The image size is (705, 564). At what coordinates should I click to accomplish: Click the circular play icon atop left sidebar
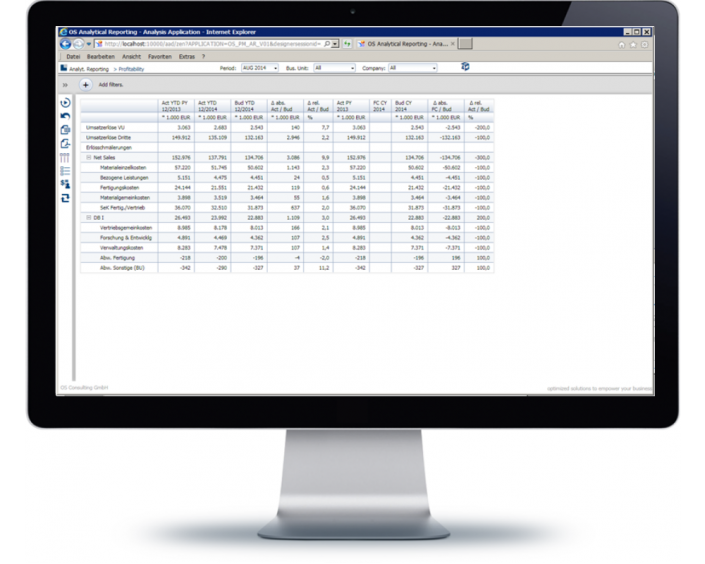pos(66,103)
